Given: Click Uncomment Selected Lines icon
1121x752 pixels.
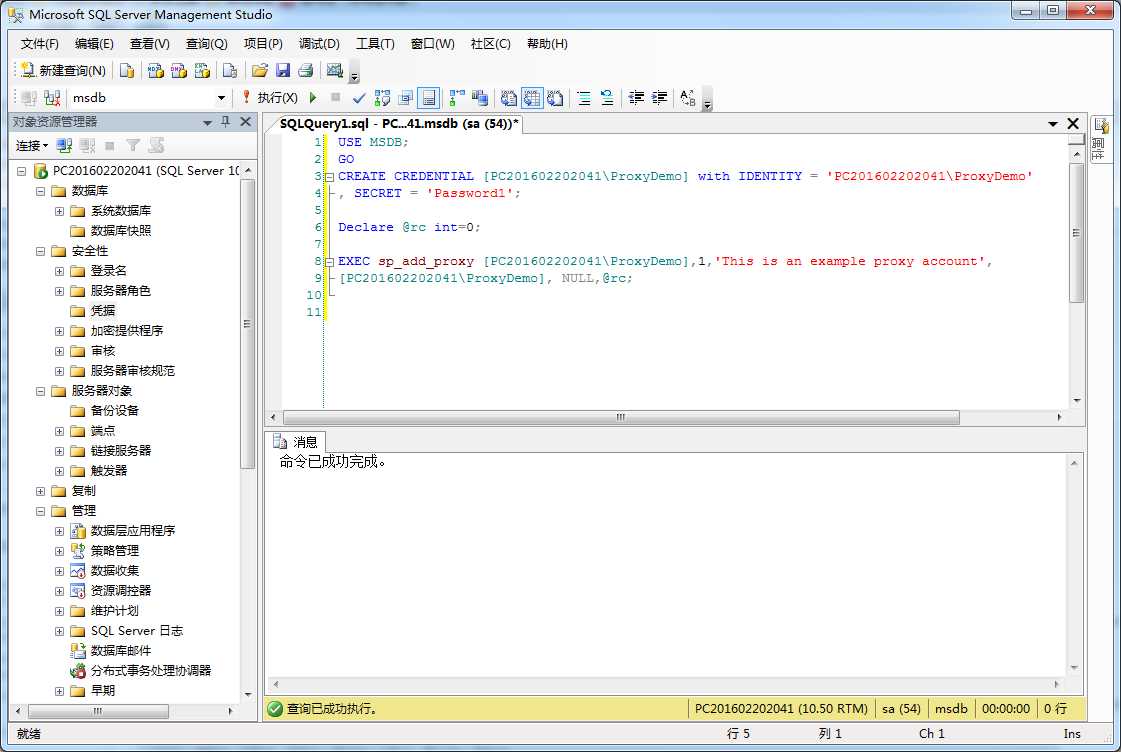Looking at the screenshot, I should 607,98.
